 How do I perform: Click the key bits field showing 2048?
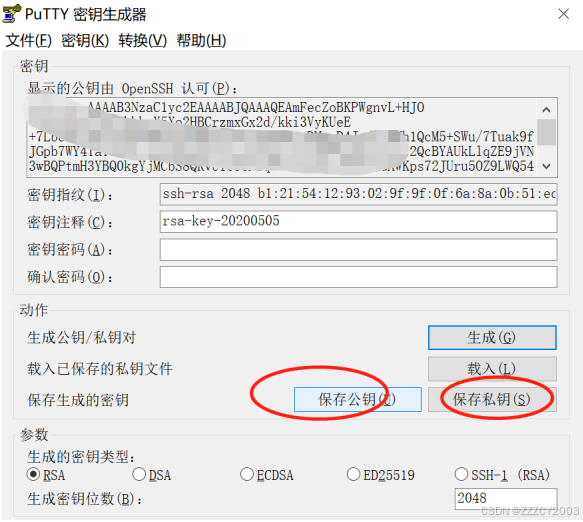pyautogui.click(x=506, y=499)
